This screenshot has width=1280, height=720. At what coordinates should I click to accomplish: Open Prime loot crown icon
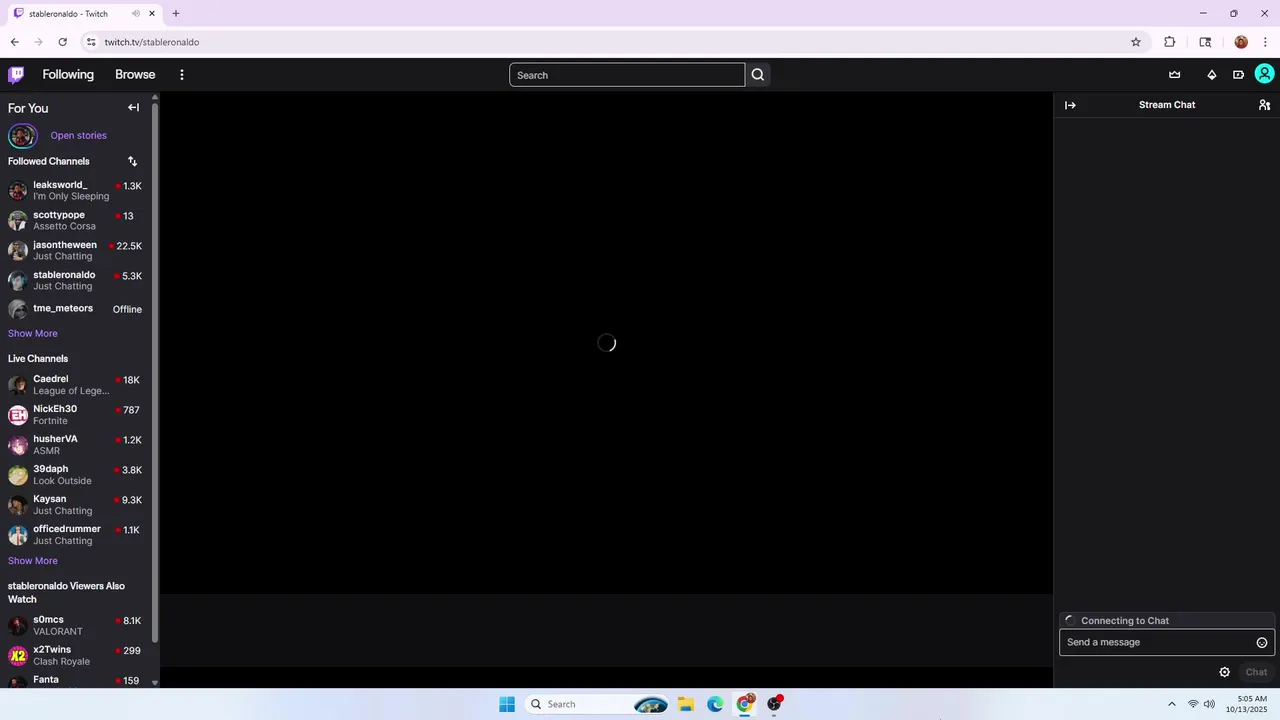[1175, 75]
